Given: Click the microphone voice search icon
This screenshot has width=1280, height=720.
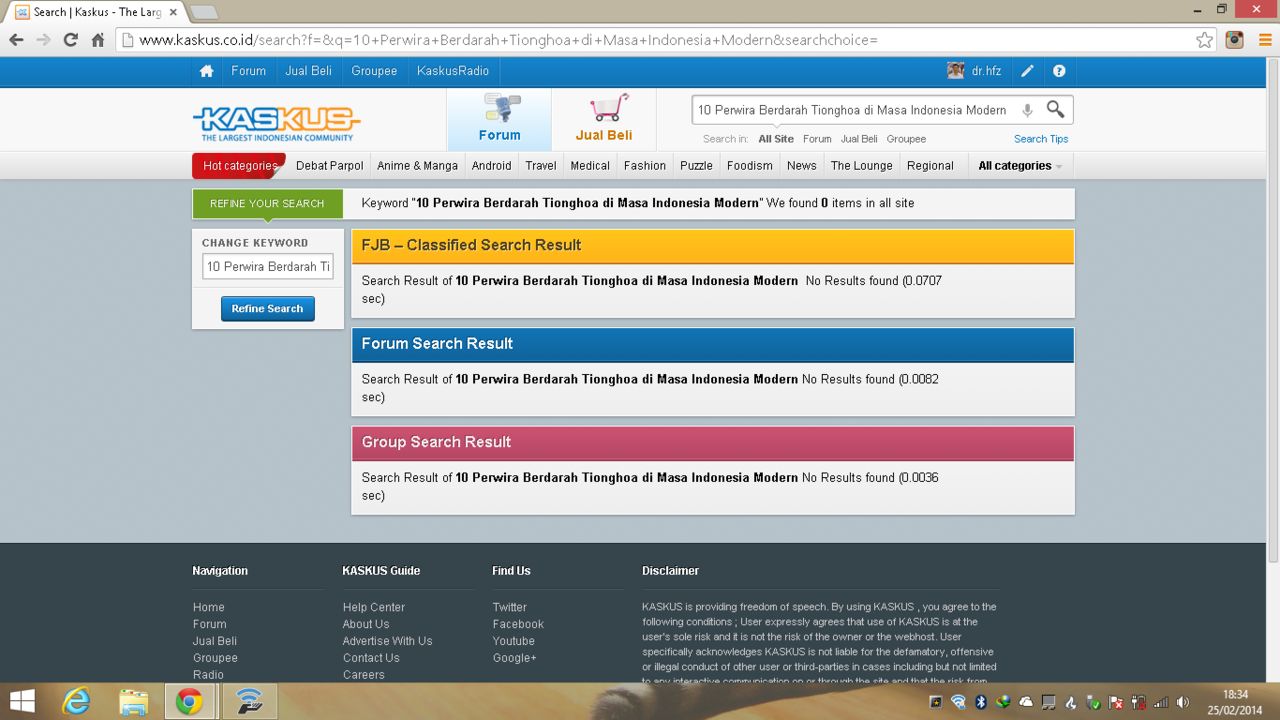Looking at the screenshot, I should pos(1027,110).
